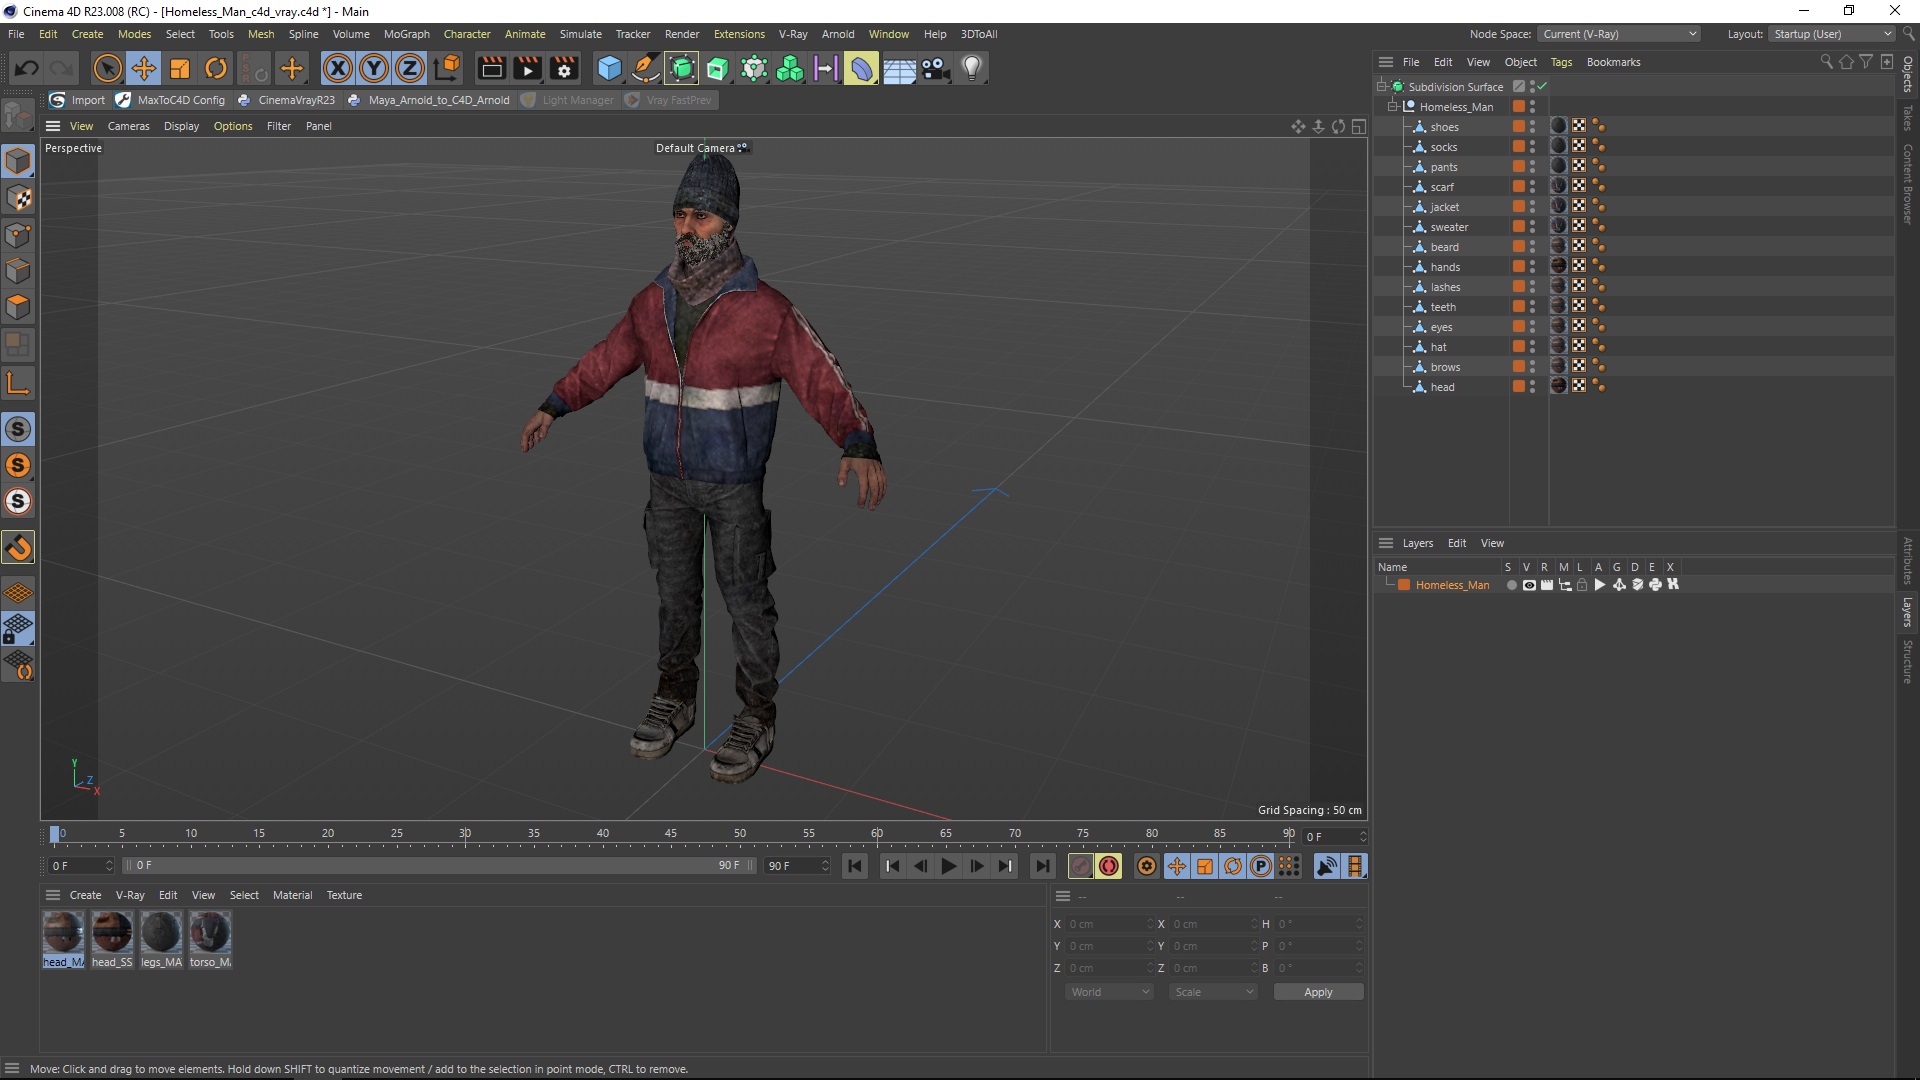
Task: Toggle Subdivision Surface enable checkmark
Action: [x=1542, y=86]
